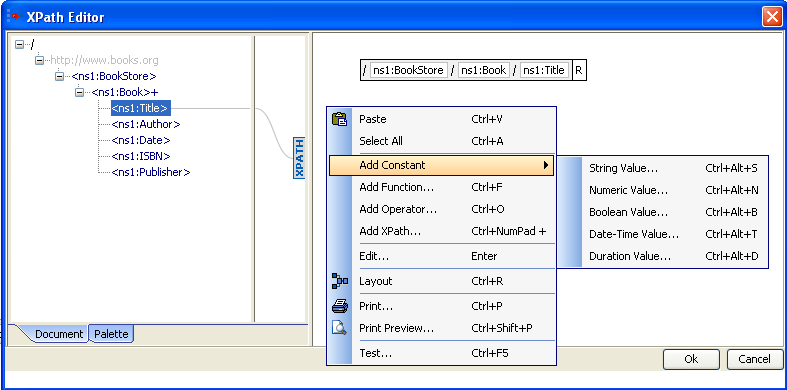This screenshot has width=787, height=390.
Task: Open the Add Constant submenu arrow
Action: click(x=546, y=165)
